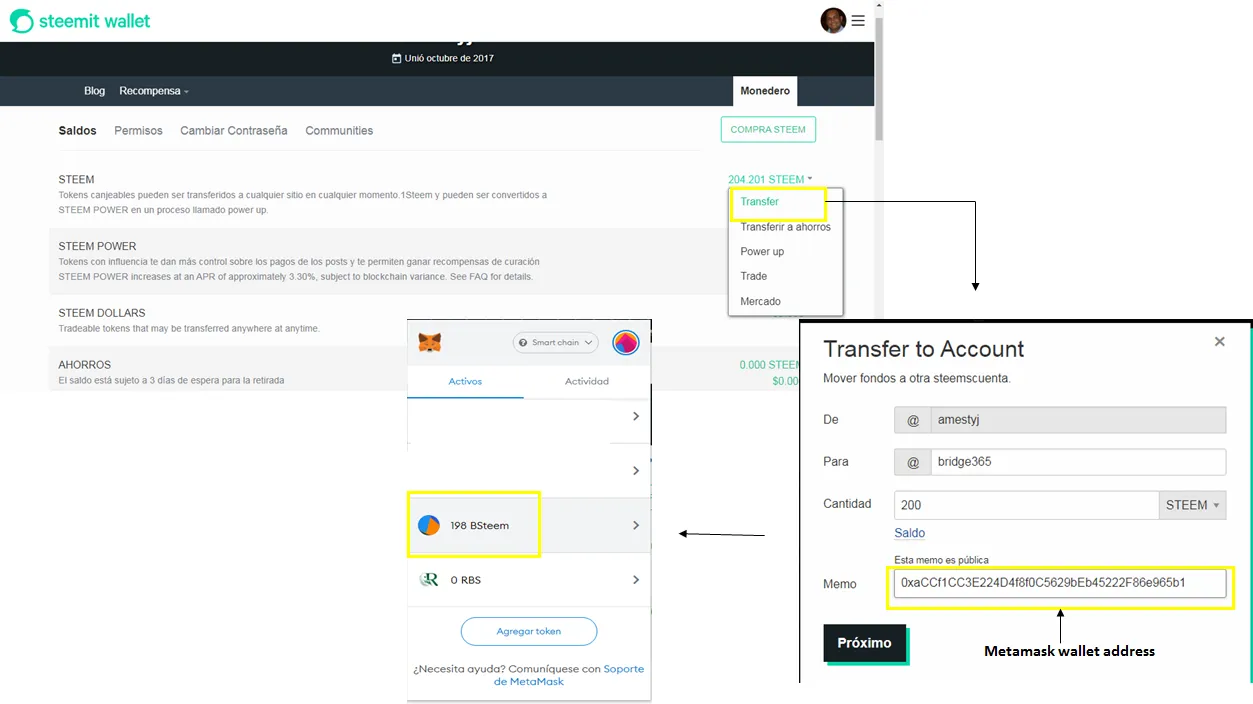Switch to the Monedero tab

(765, 91)
